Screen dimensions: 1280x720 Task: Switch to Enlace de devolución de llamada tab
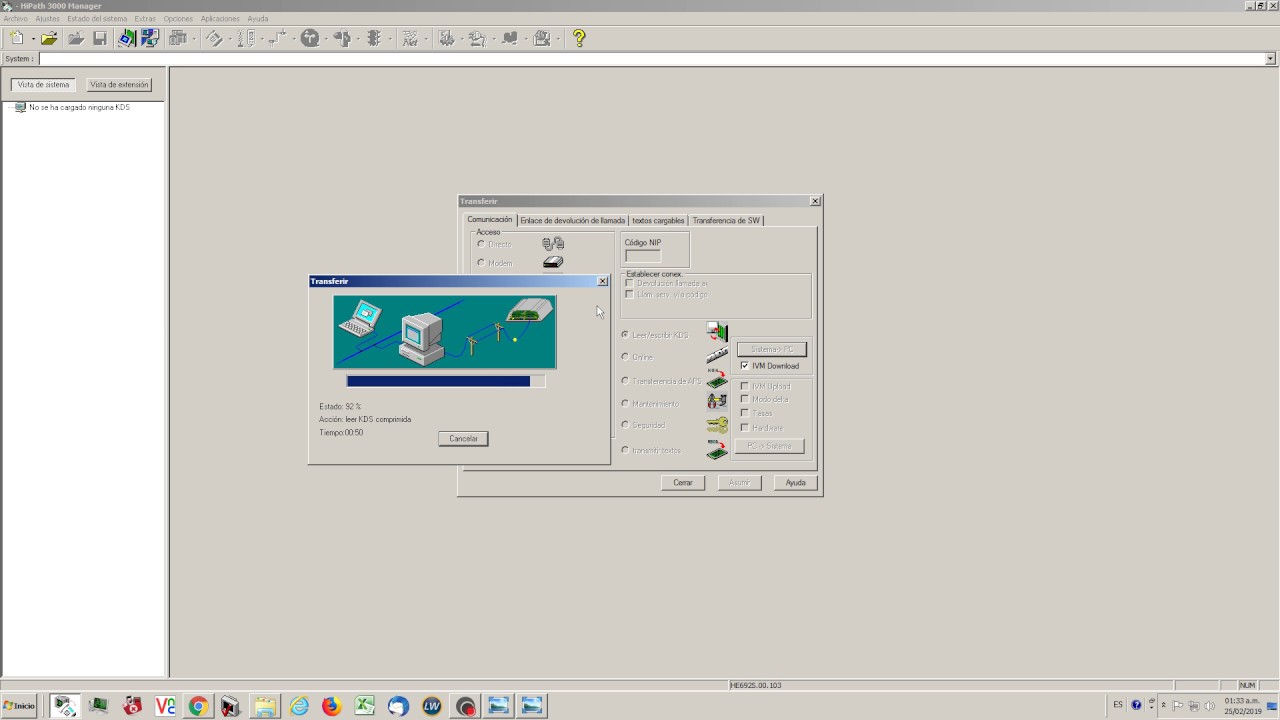click(572, 220)
